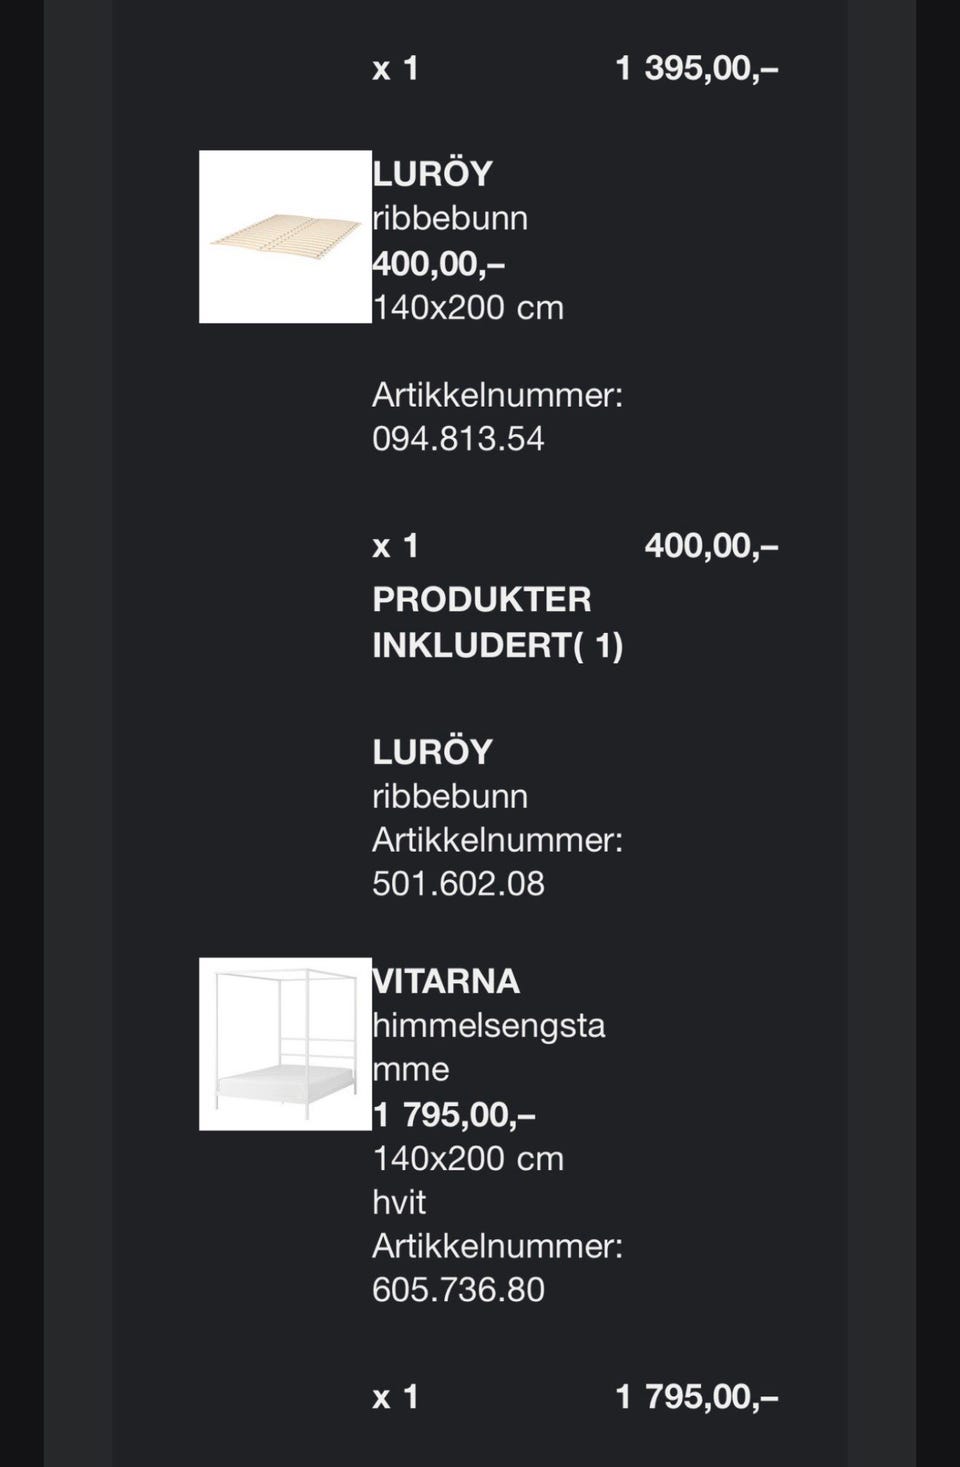Click the x 1 quantity beside 1 395,00,–

(x=395, y=69)
